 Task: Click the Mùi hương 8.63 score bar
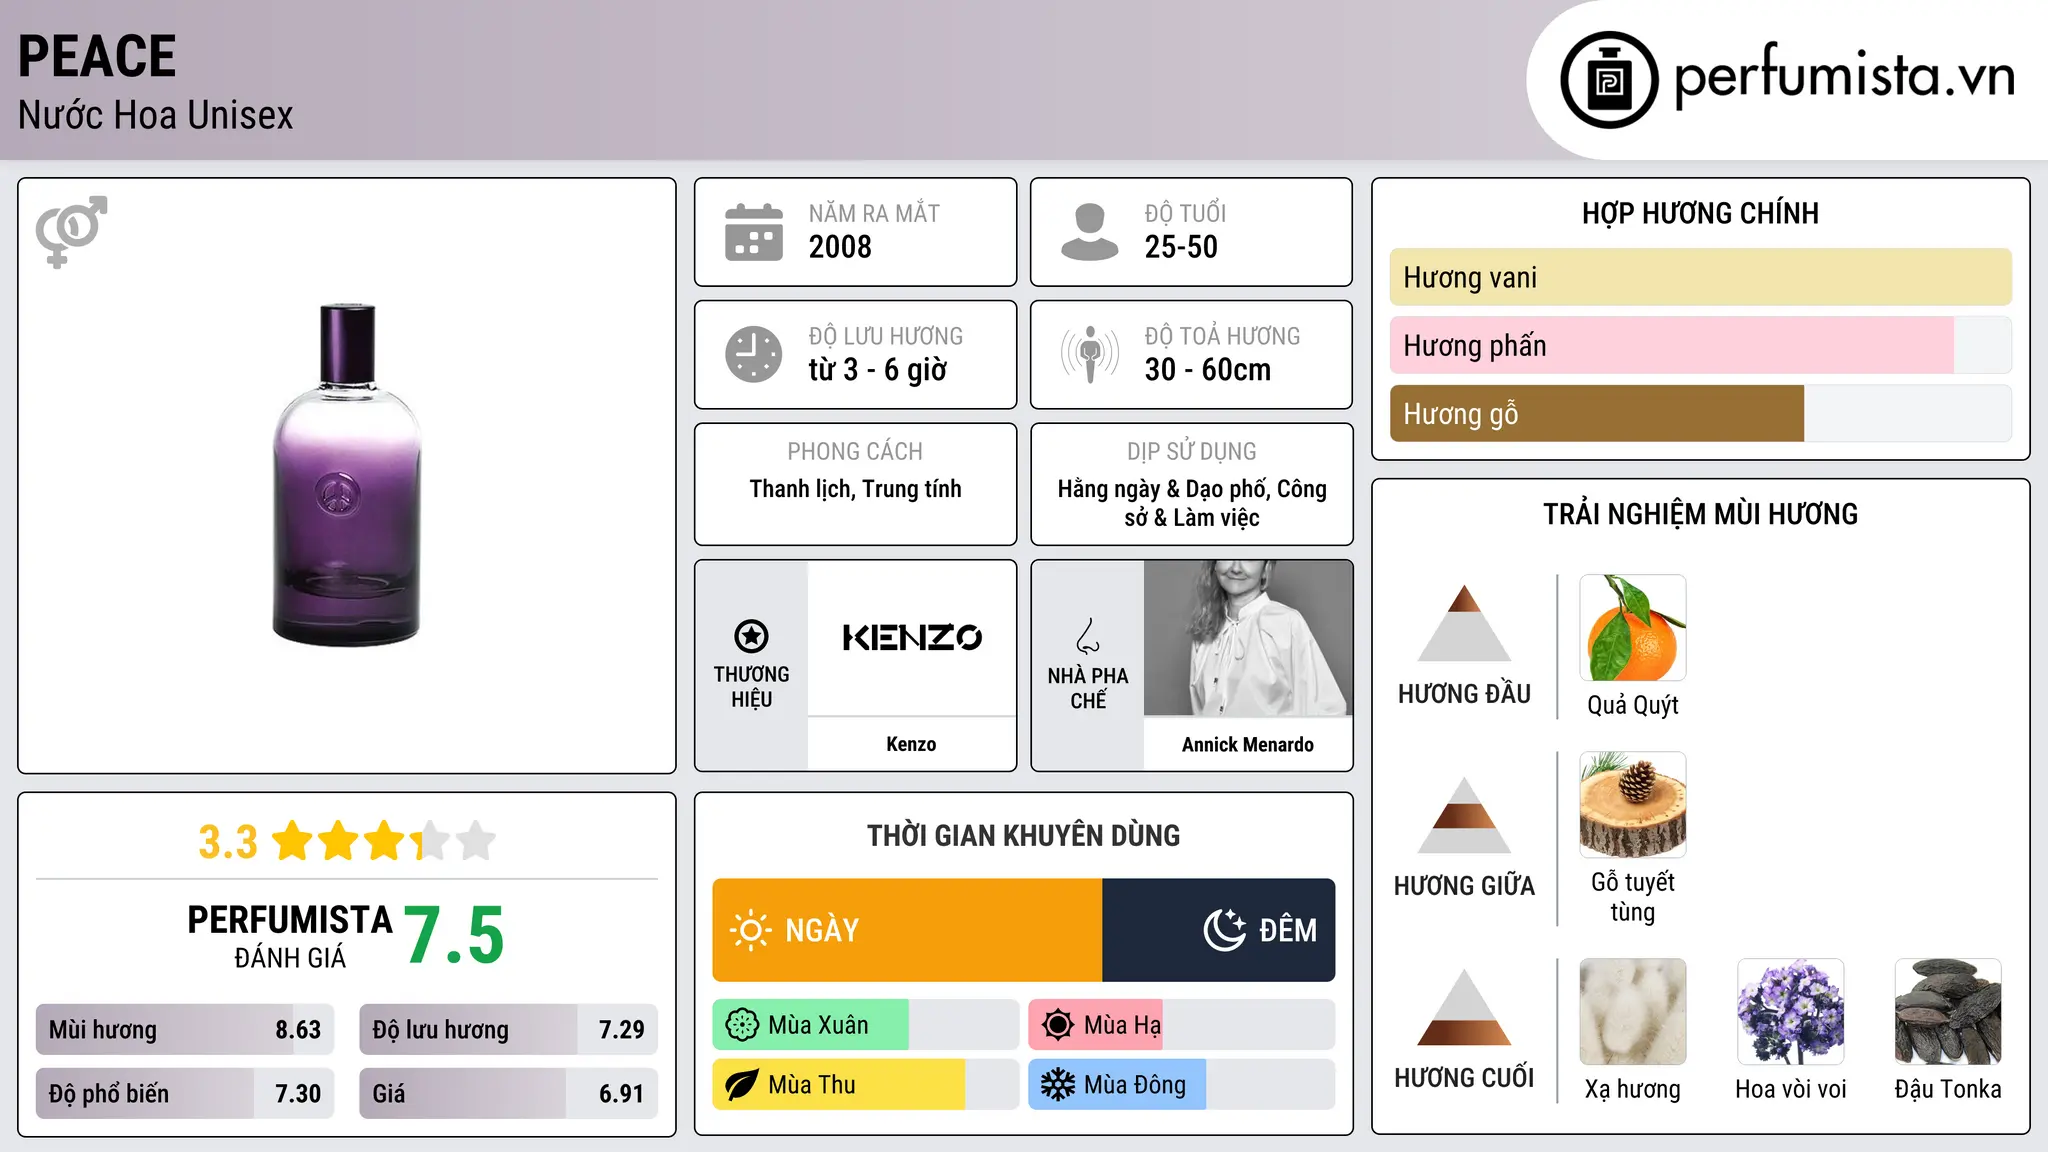click(185, 1030)
